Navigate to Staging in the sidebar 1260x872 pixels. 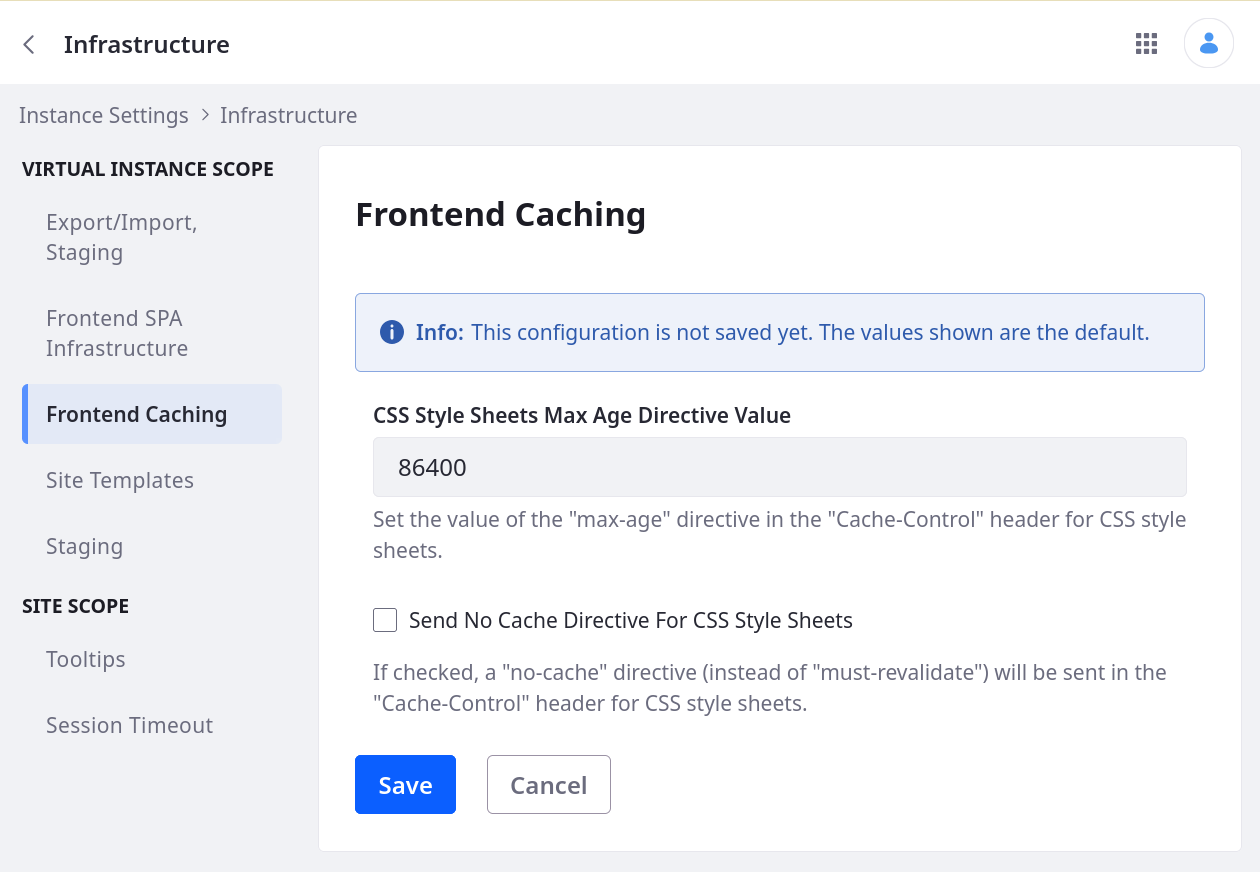tap(85, 546)
